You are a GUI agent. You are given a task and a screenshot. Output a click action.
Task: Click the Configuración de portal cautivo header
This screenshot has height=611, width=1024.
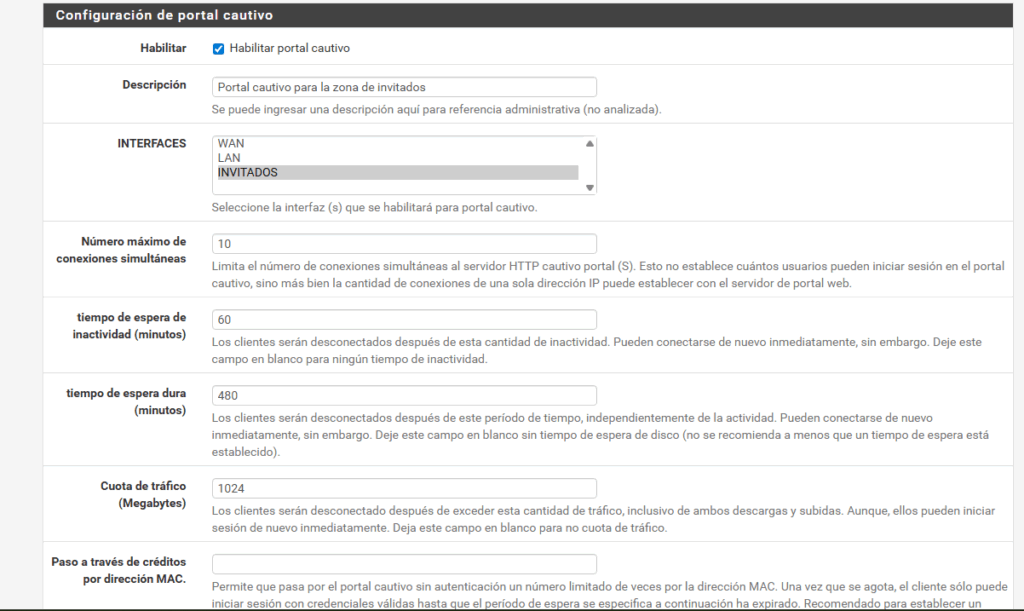click(164, 15)
